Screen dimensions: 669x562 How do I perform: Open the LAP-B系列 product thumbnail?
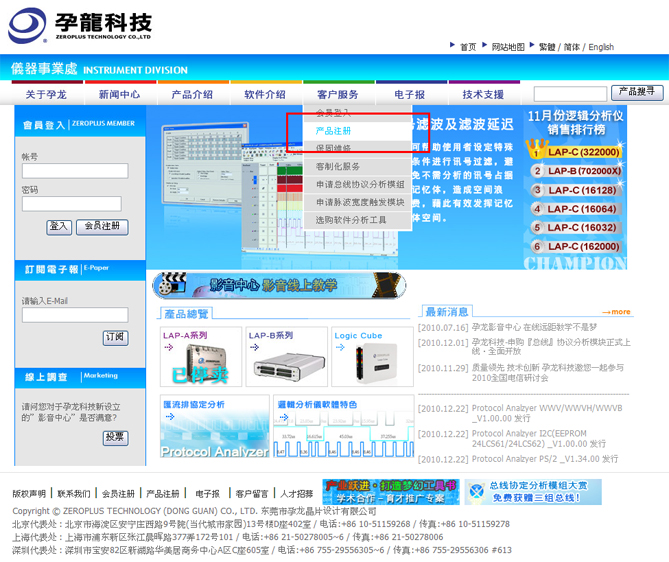coord(286,357)
